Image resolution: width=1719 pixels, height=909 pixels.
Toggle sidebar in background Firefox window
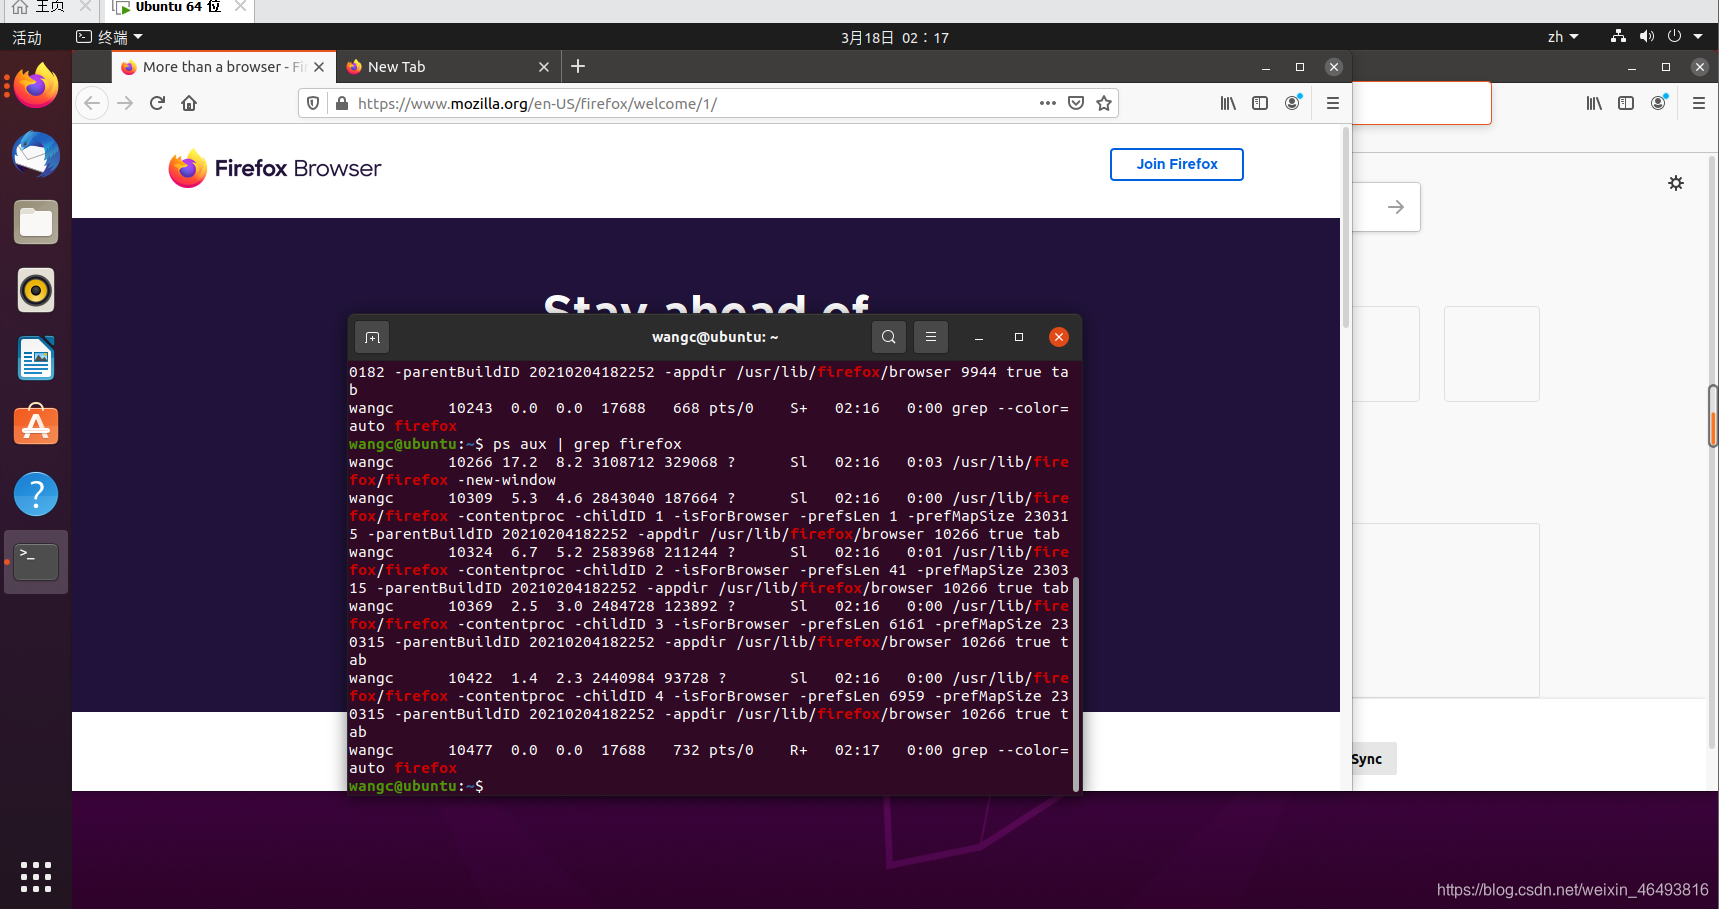[x=1626, y=103]
